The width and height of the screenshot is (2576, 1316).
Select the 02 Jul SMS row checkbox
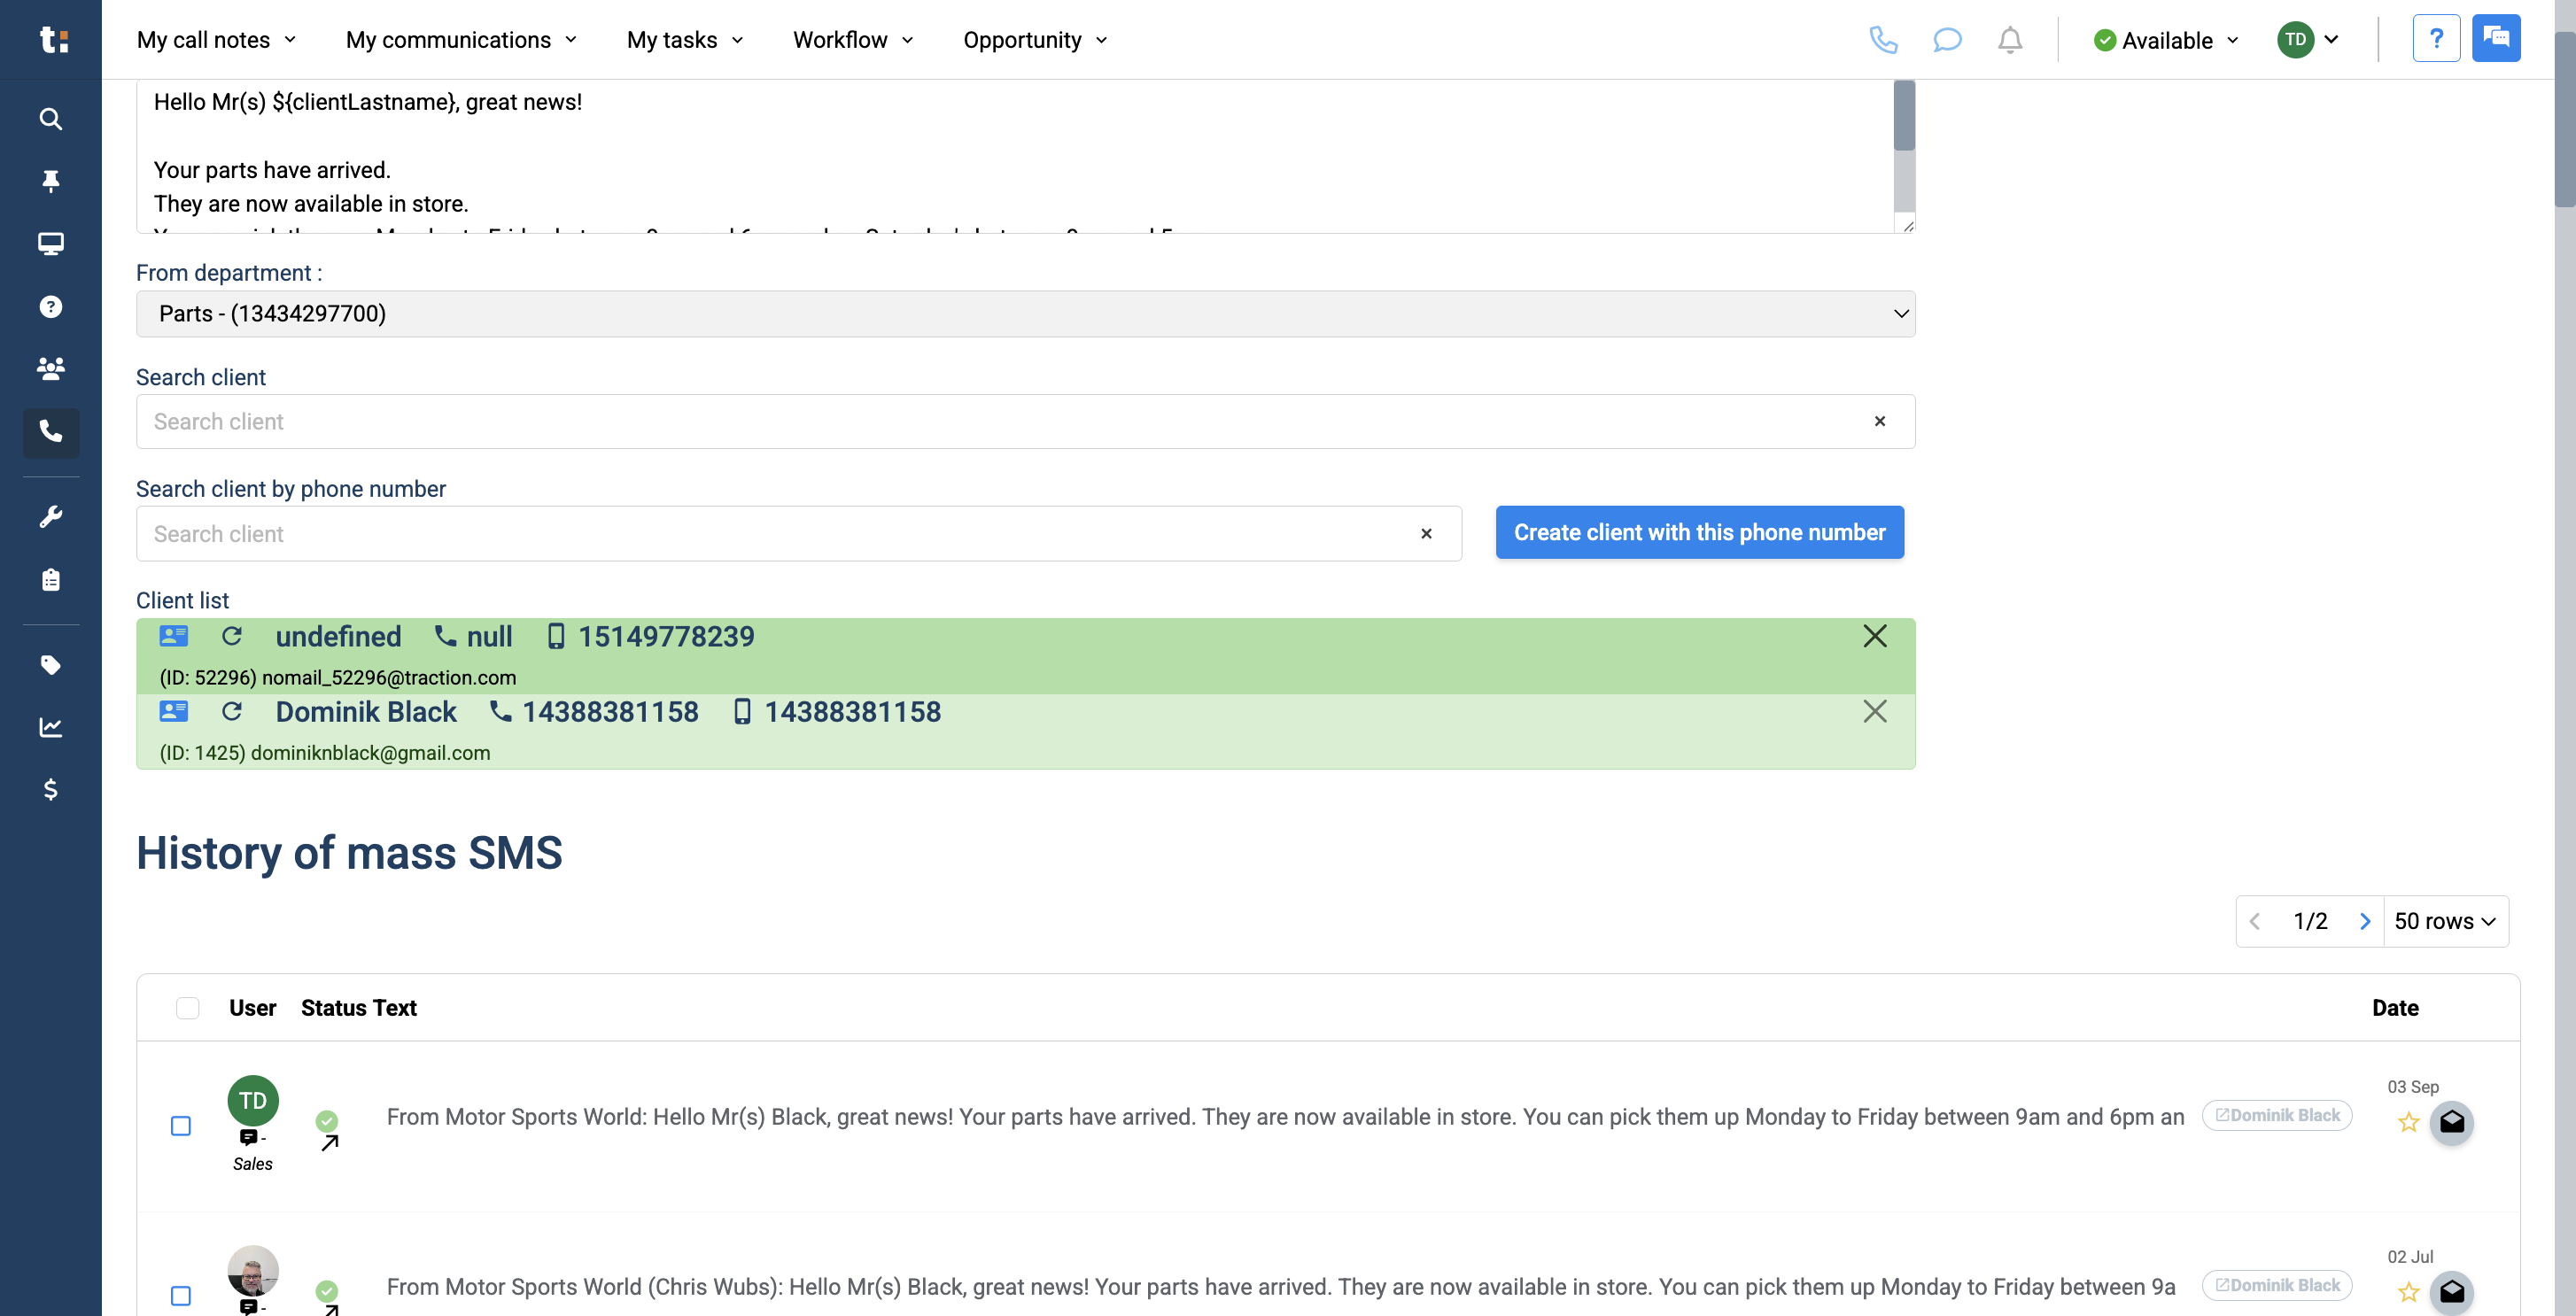coord(181,1296)
